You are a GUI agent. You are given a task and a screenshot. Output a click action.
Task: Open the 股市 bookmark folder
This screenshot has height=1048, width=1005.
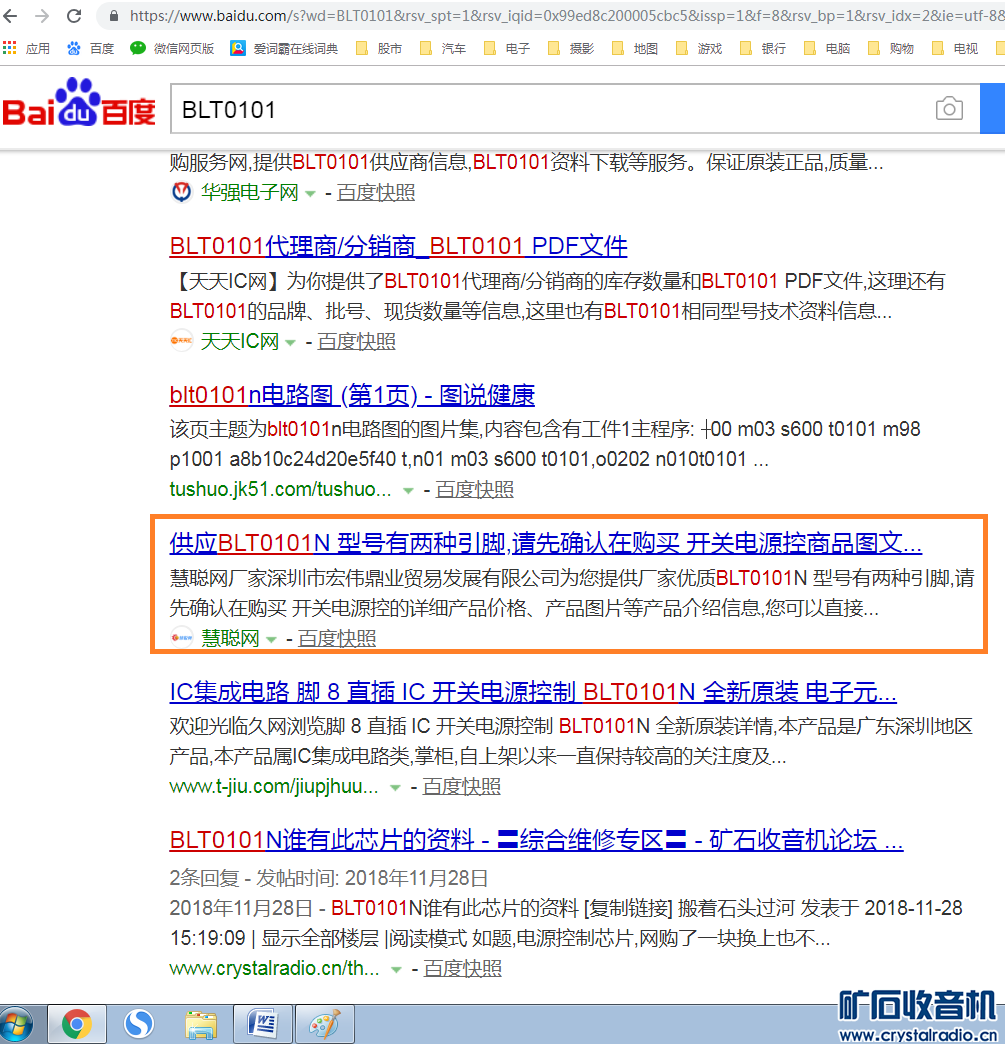click(x=378, y=48)
